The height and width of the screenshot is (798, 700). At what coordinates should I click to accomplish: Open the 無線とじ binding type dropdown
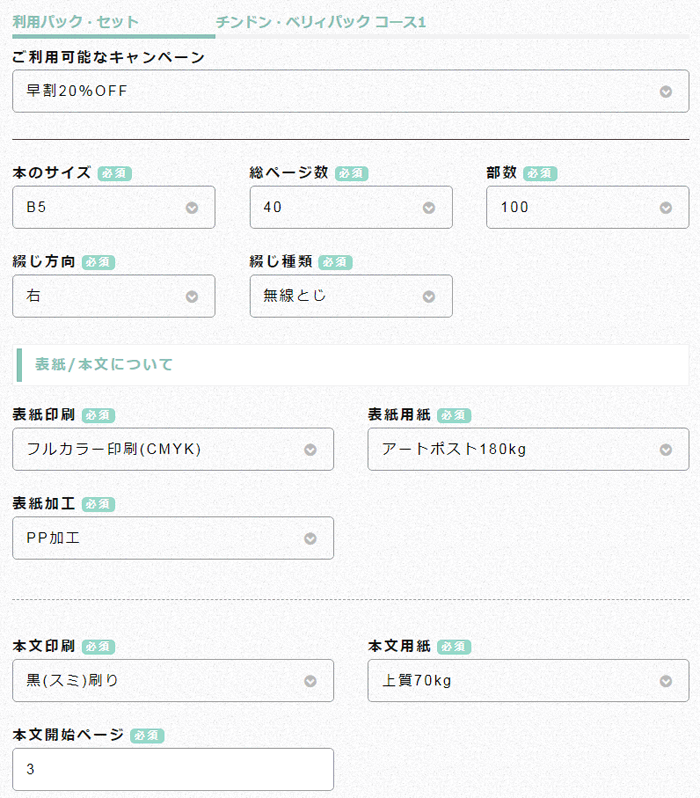click(x=351, y=296)
